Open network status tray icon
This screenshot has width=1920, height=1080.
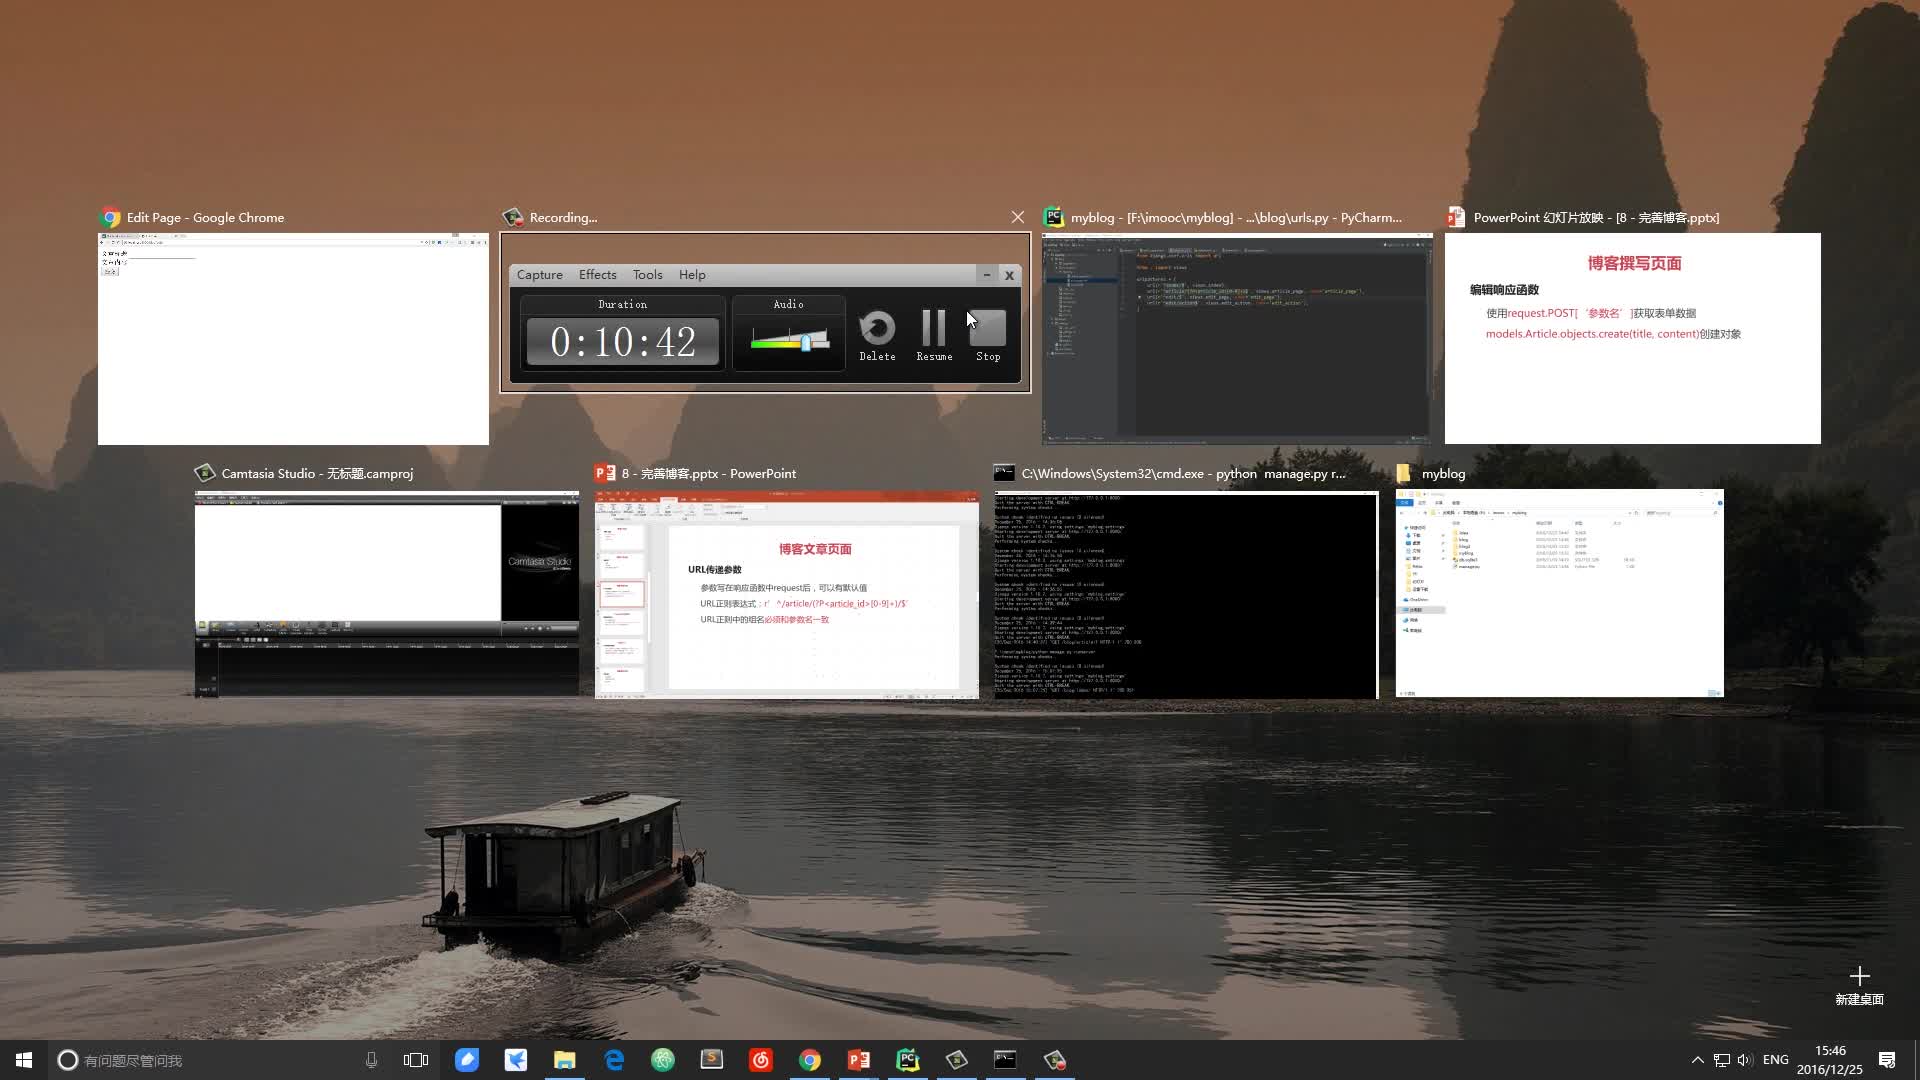(1722, 1060)
